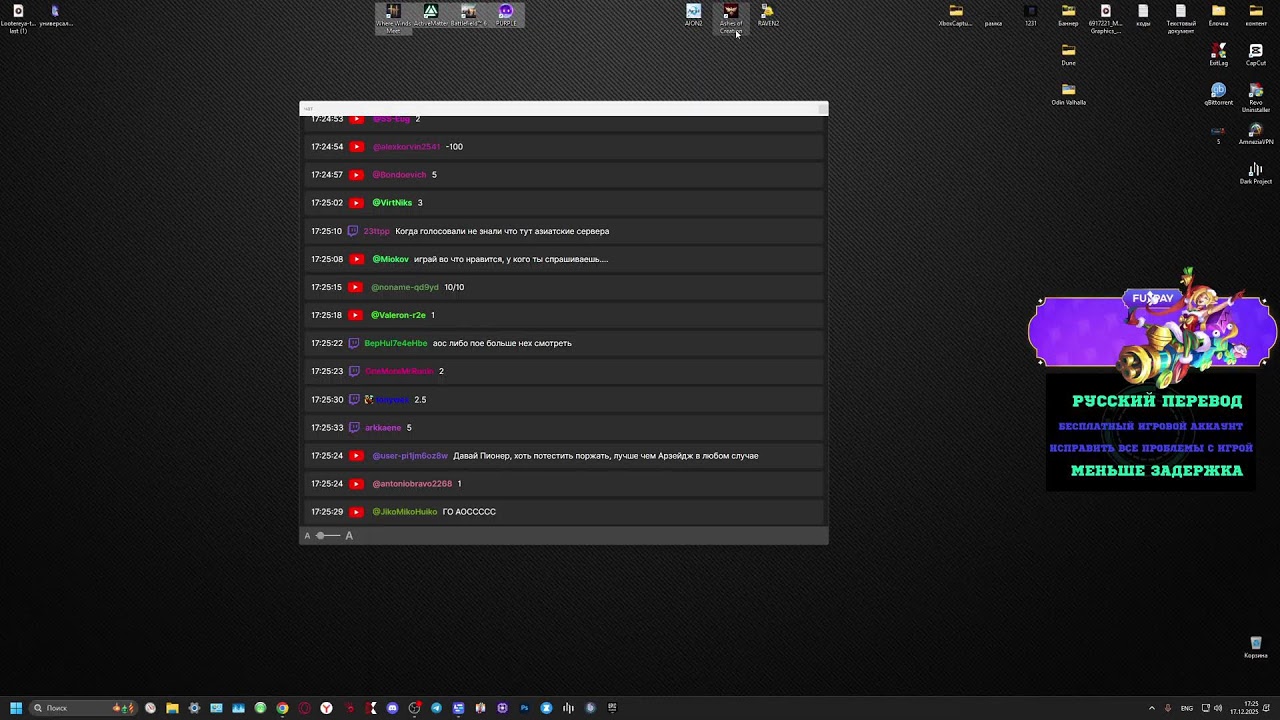
Task: Click the AmneziaVPN desktop shortcut
Action: pyautogui.click(x=1256, y=135)
